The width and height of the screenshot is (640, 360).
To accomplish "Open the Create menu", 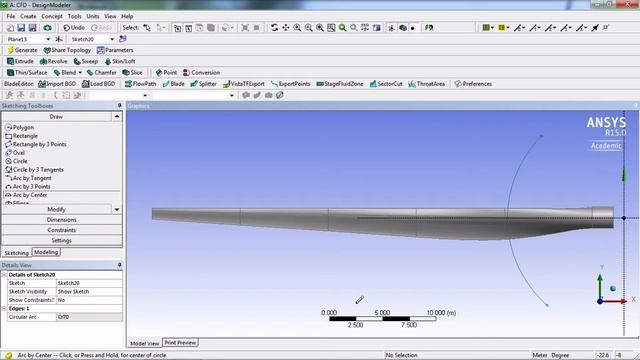I will pyautogui.click(x=28, y=16).
